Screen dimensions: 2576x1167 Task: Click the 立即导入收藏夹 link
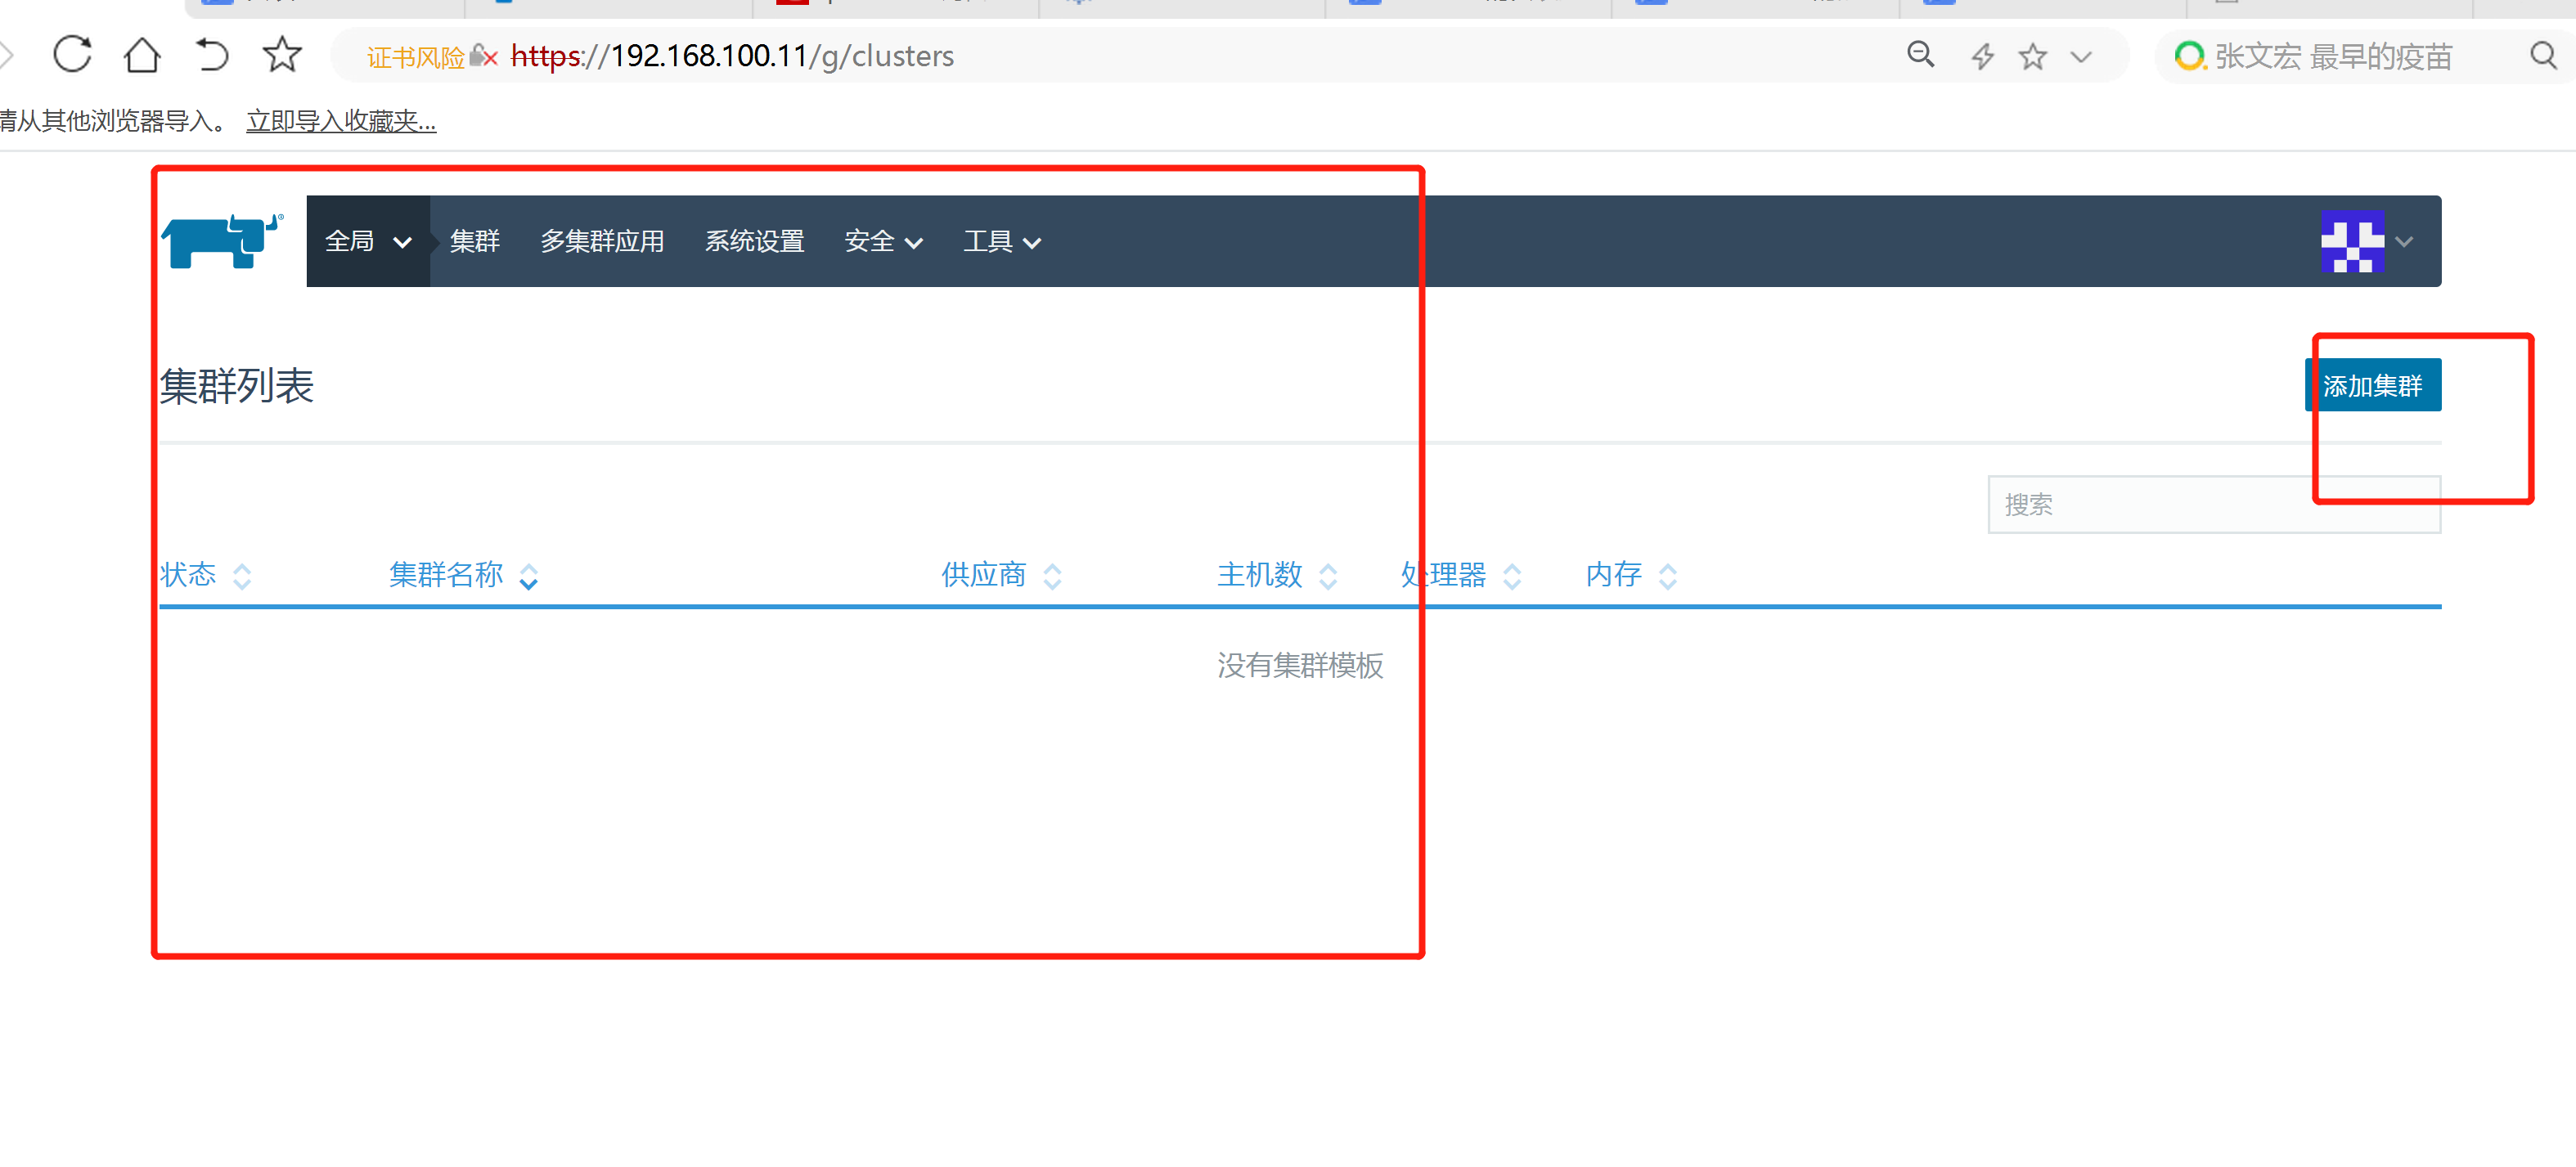[x=341, y=121]
